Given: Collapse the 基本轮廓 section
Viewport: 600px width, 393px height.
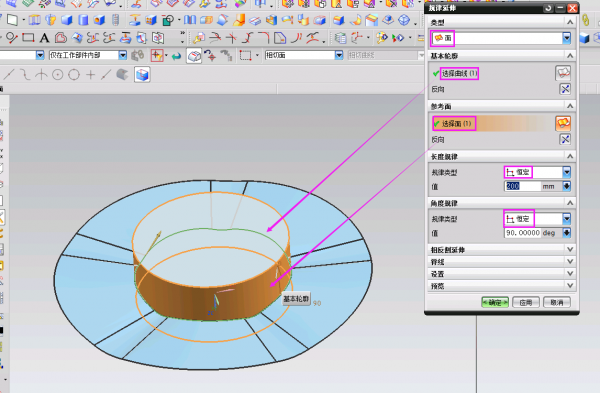Looking at the screenshot, I should [570, 55].
